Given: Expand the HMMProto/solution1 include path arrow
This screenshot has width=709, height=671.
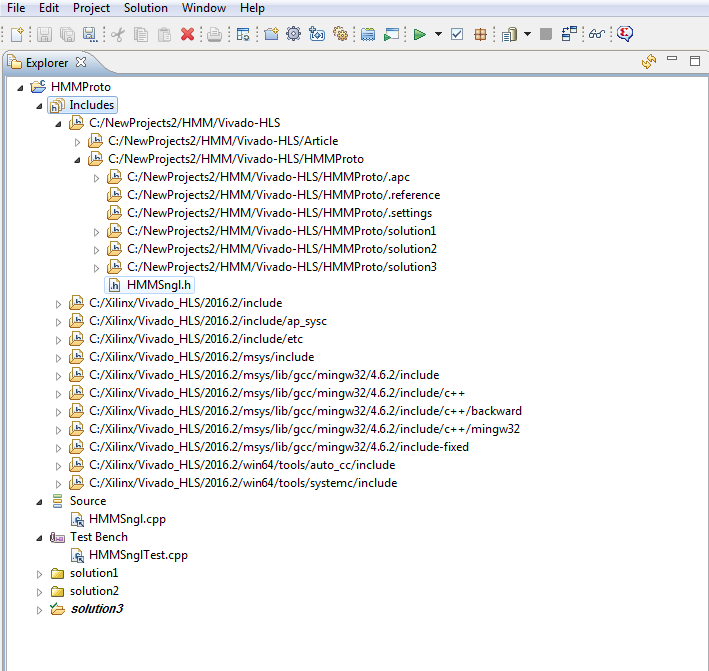Looking at the screenshot, I should pyautogui.click(x=96, y=232).
